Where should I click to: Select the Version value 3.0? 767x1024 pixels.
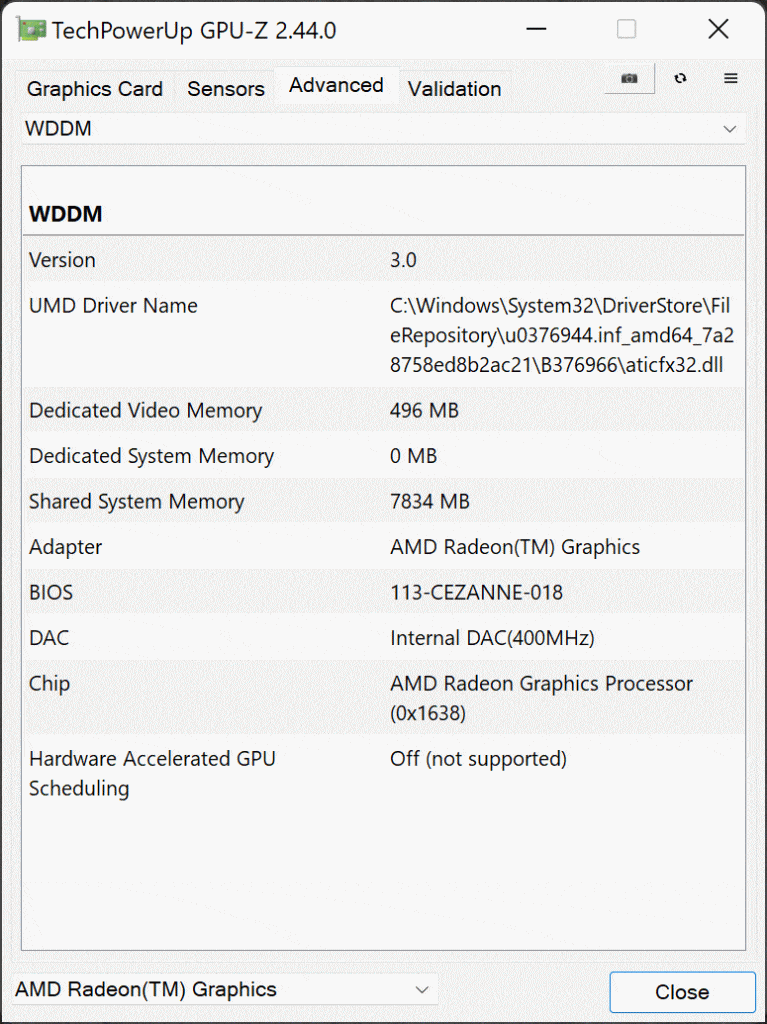click(403, 260)
